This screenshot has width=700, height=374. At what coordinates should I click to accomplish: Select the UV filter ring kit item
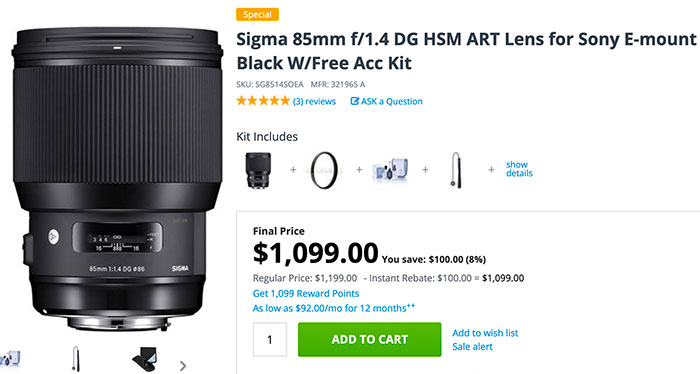tap(324, 170)
